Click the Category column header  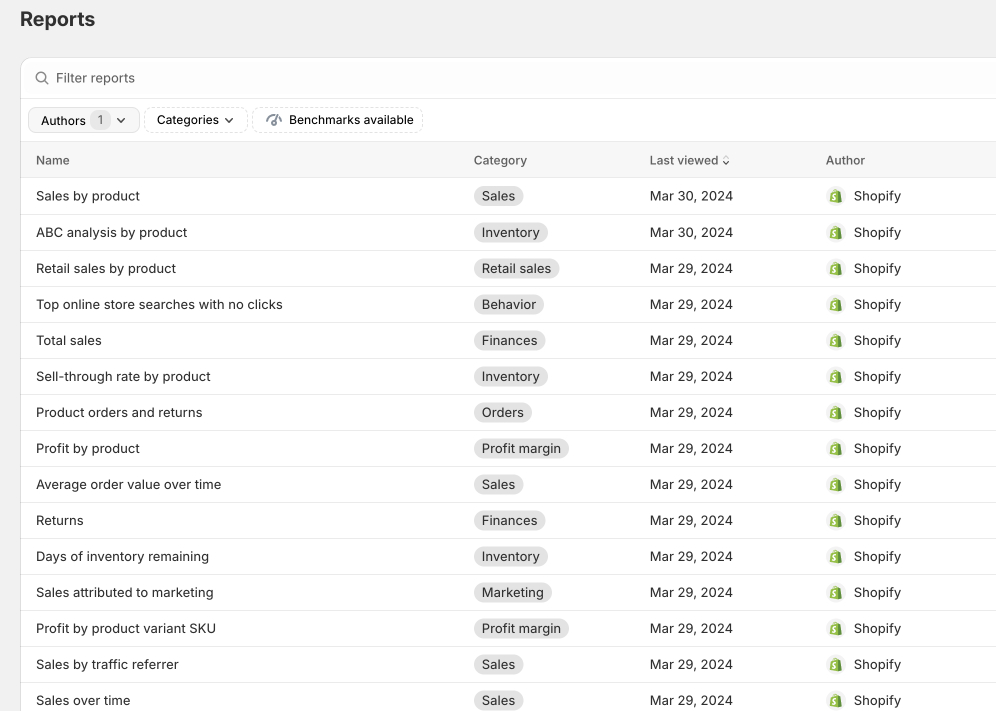click(500, 161)
